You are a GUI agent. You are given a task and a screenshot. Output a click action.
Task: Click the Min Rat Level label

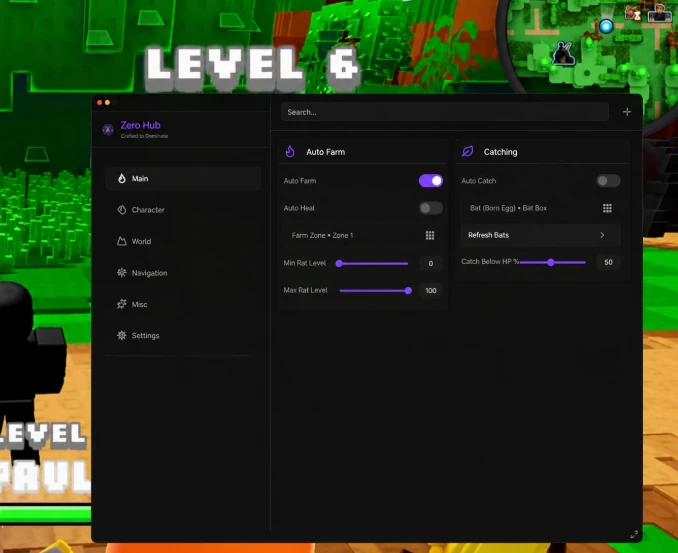coord(304,263)
